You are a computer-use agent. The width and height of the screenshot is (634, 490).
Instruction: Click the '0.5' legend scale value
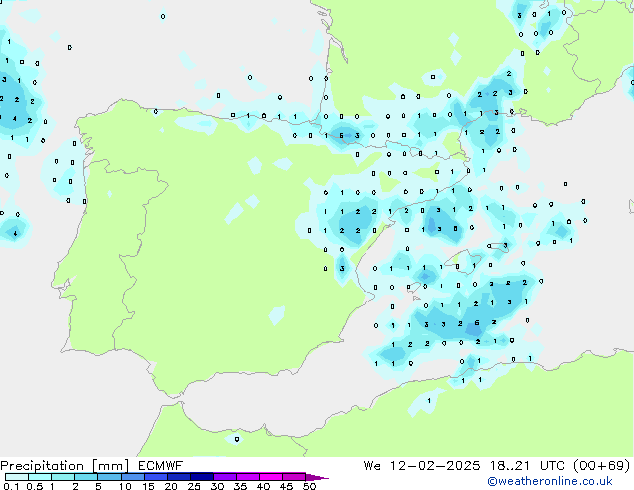click(35, 486)
